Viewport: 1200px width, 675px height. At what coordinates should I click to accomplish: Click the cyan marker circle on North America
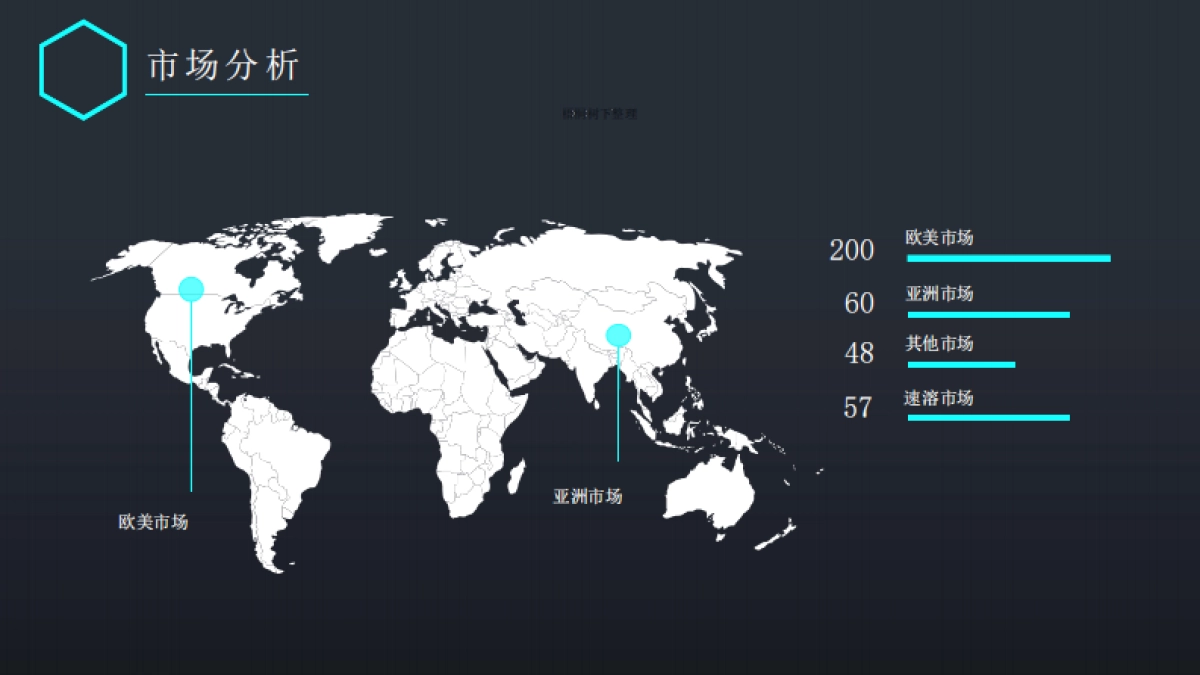191,289
